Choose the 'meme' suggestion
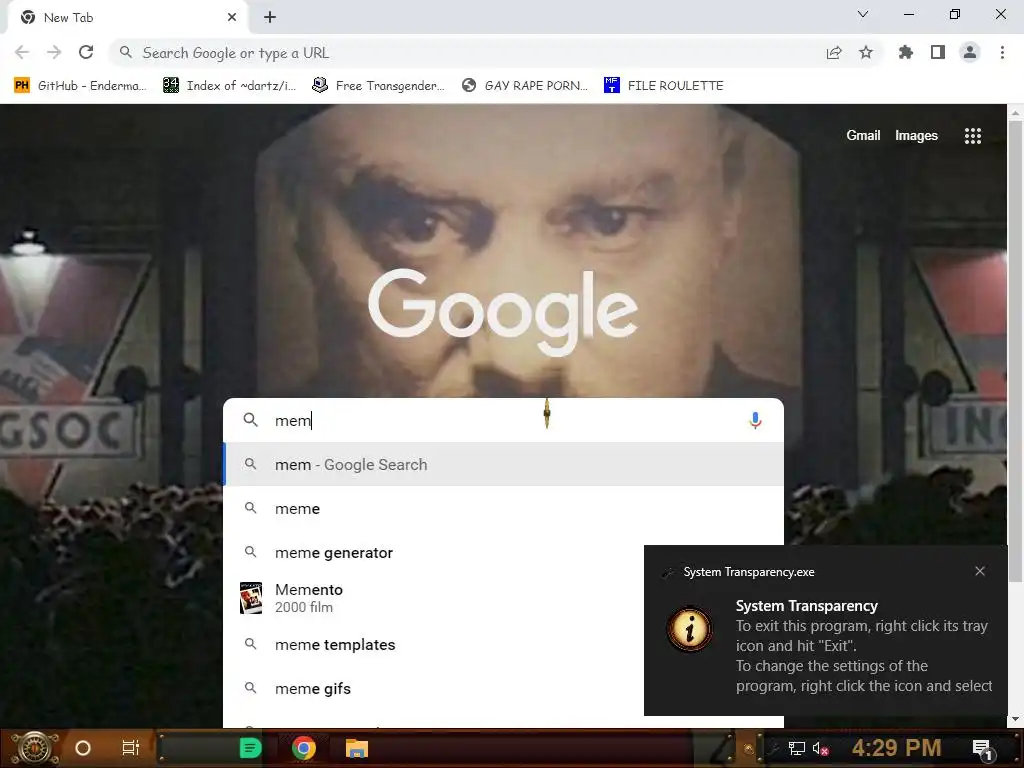 [503, 509]
